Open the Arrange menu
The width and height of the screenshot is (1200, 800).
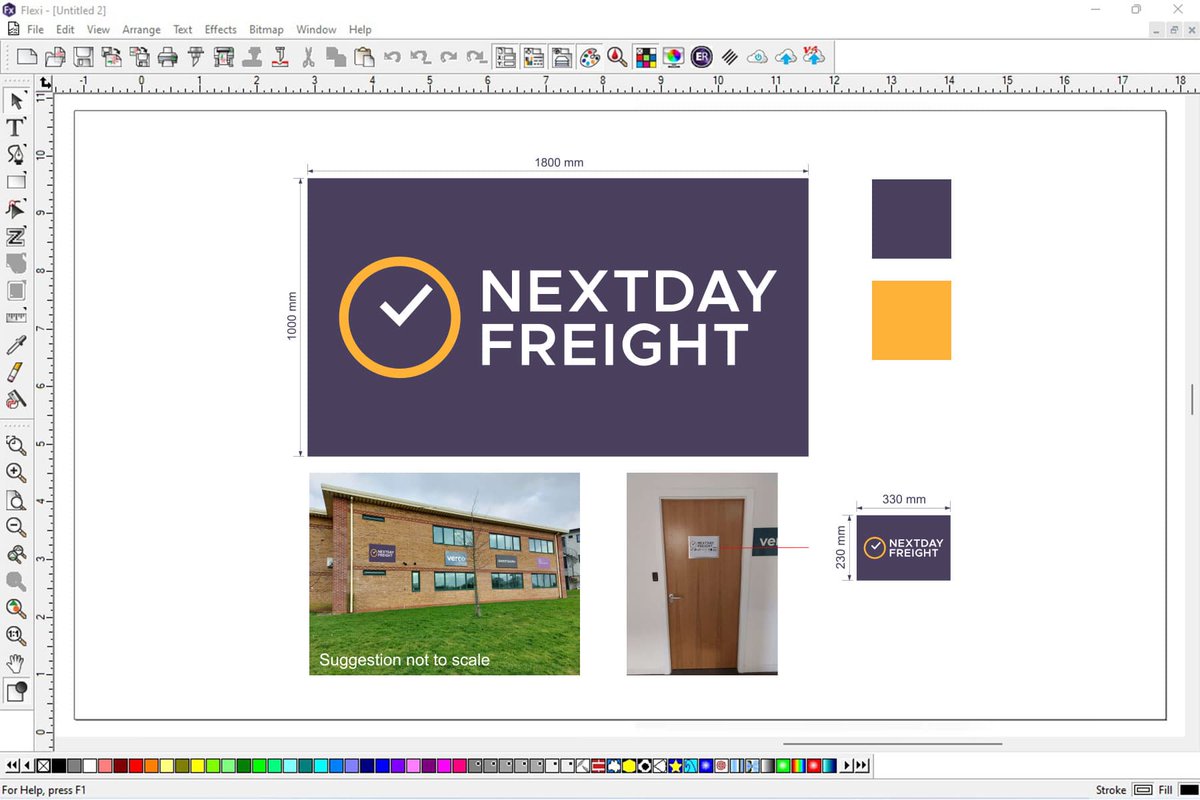[x=141, y=29]
